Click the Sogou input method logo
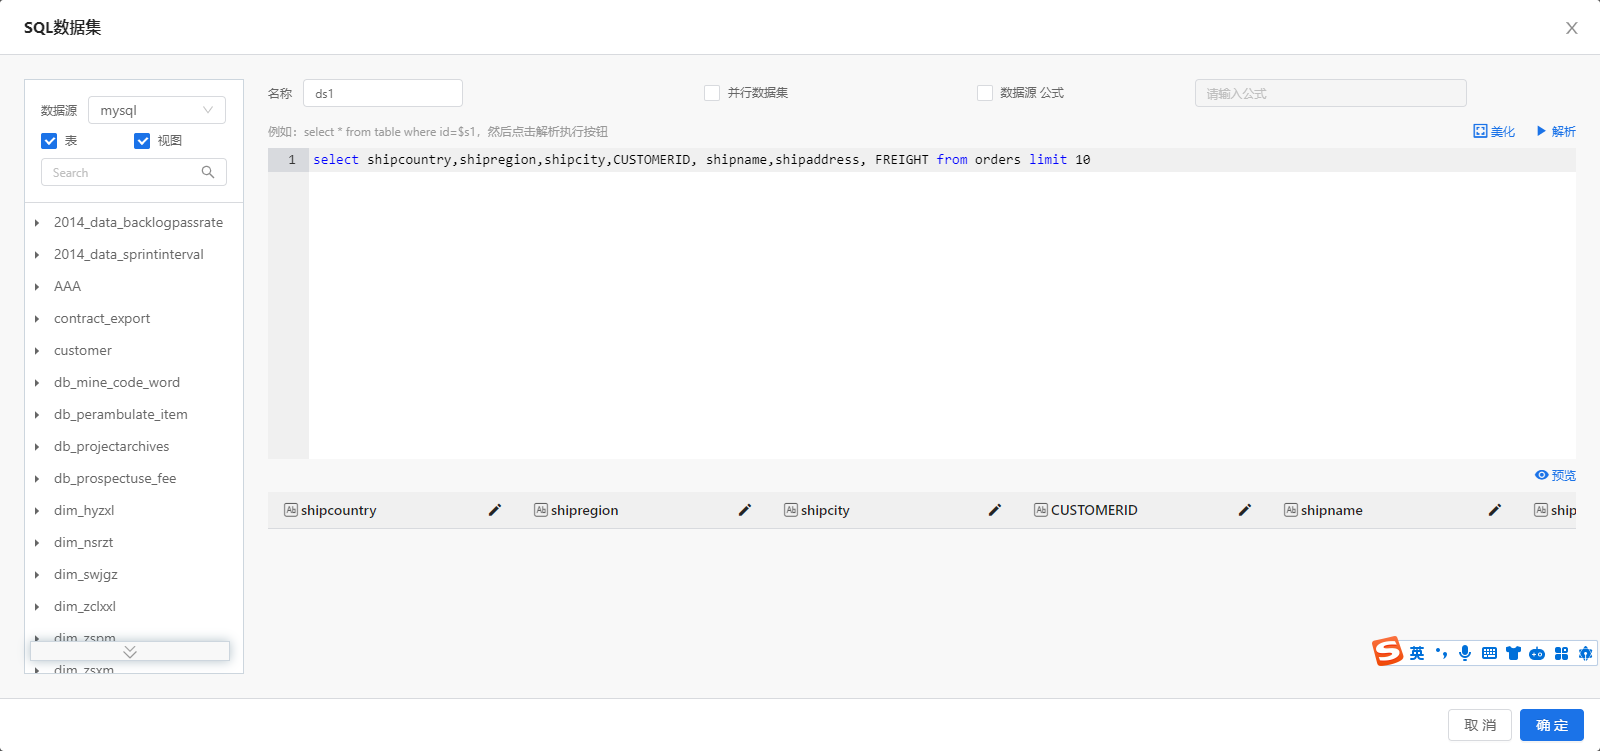 pos(1388,651)
